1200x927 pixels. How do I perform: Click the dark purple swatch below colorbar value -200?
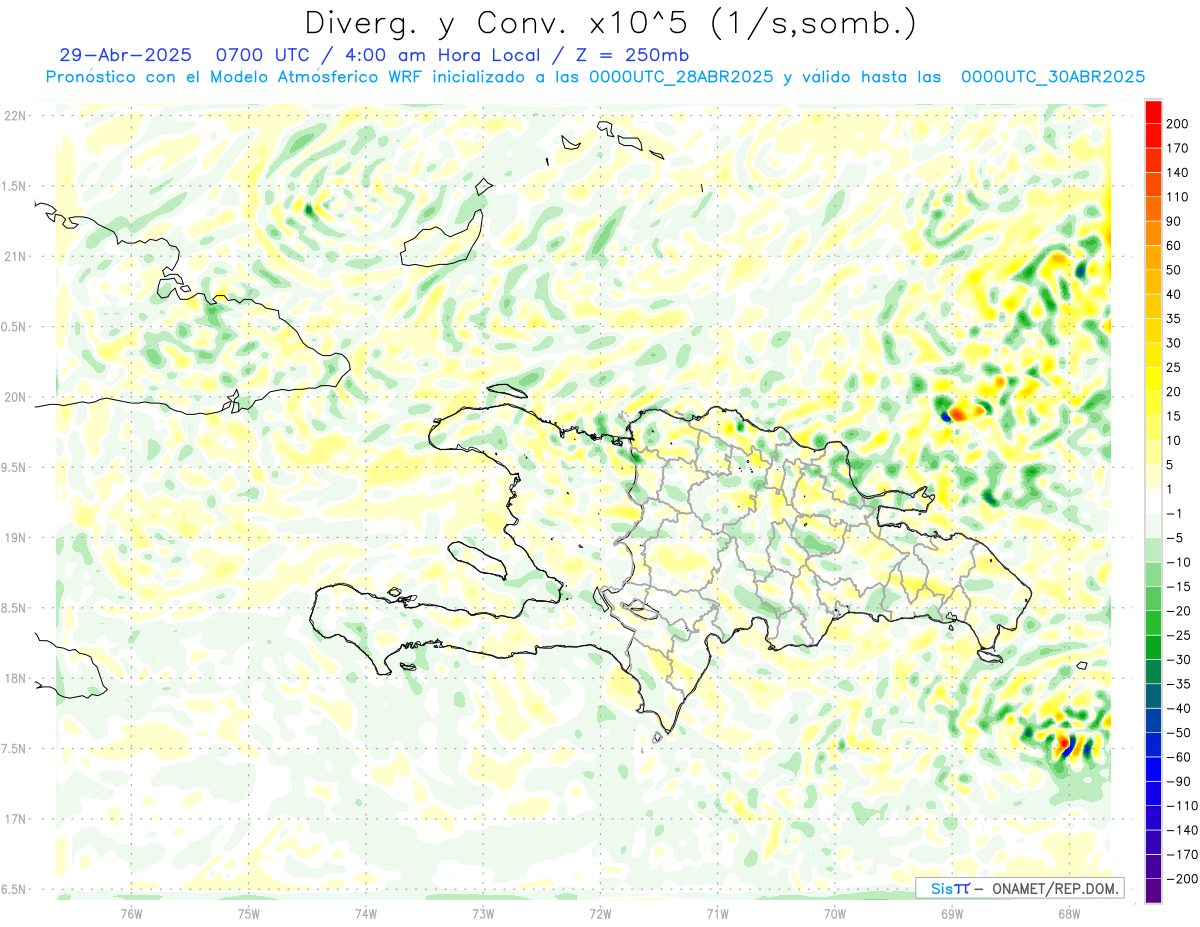tap(1153, 891)
